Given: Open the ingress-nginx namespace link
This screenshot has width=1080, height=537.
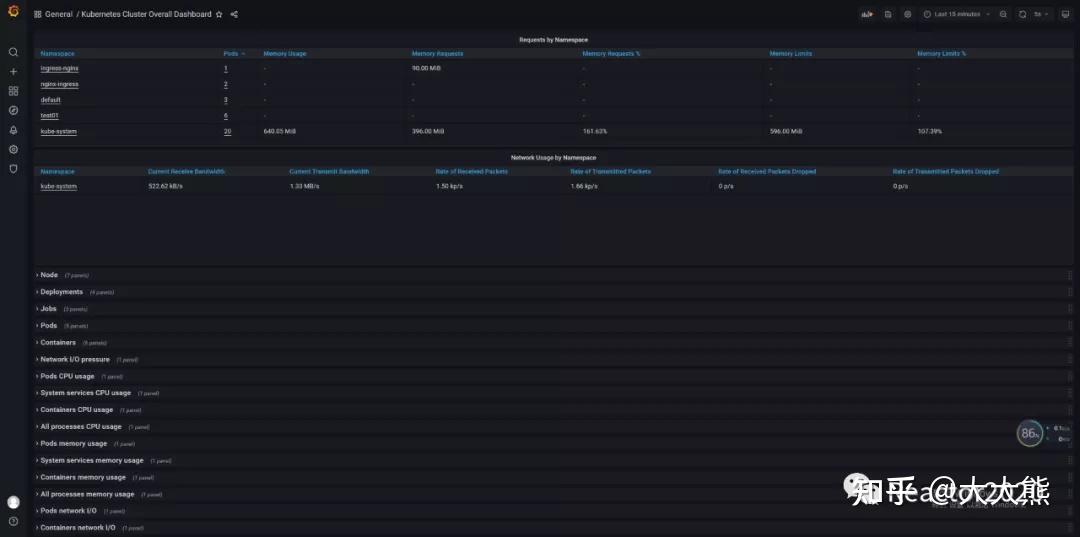Looking at the screenshot, I should pos(60,69).
